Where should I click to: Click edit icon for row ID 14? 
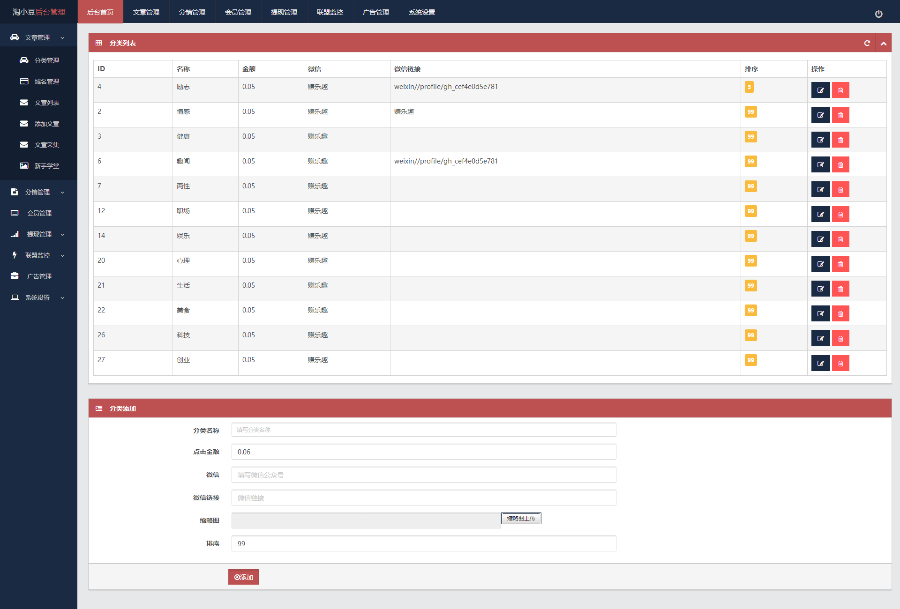click(x=820, y=239)
